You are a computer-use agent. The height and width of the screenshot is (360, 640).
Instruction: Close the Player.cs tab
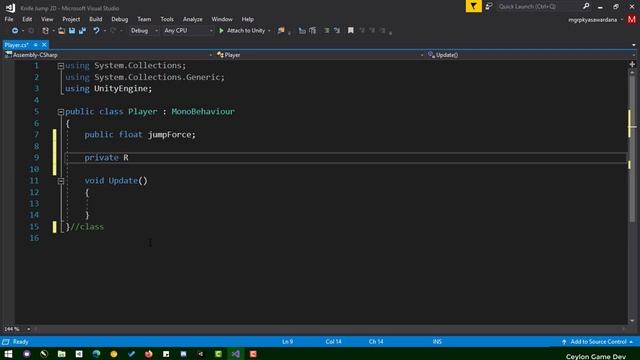coord(44,45)
